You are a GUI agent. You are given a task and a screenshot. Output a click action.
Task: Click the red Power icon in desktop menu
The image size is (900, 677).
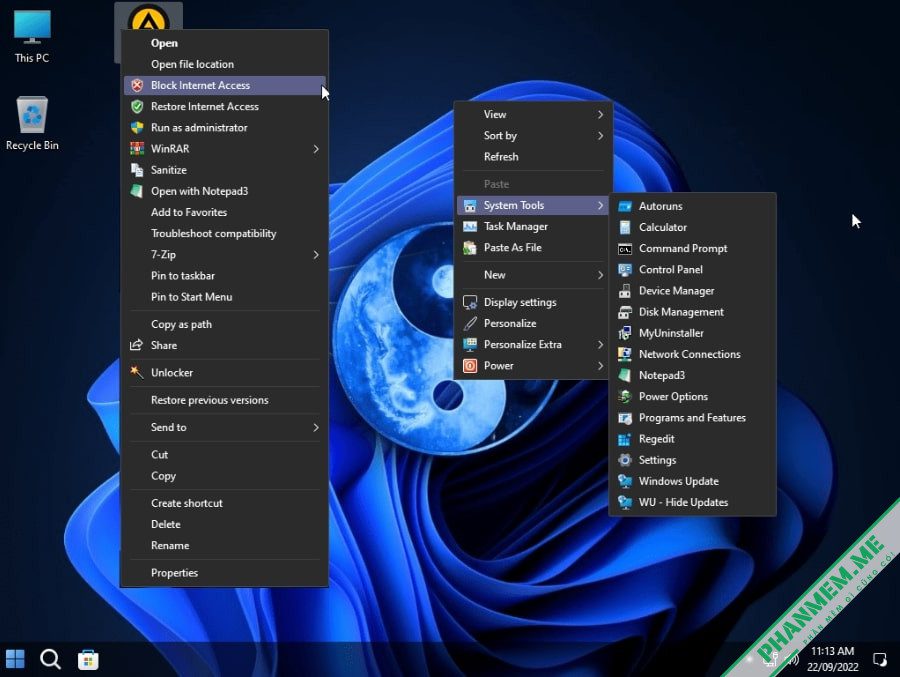(x=470, y=366)
